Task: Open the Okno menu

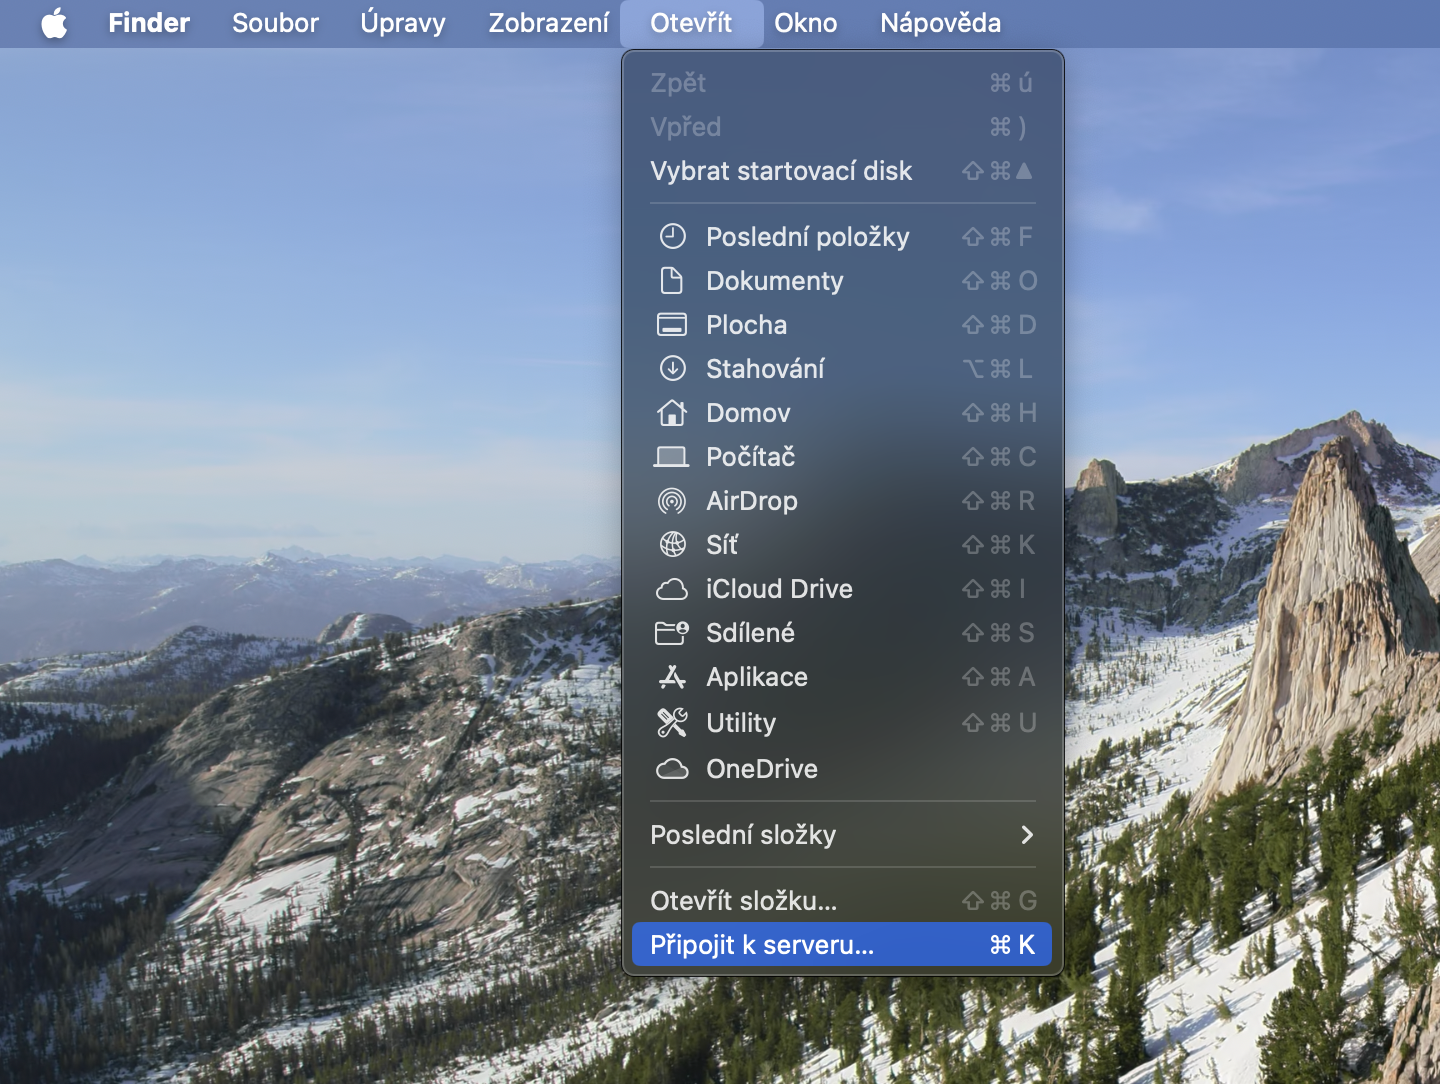Action: (806, 23)
